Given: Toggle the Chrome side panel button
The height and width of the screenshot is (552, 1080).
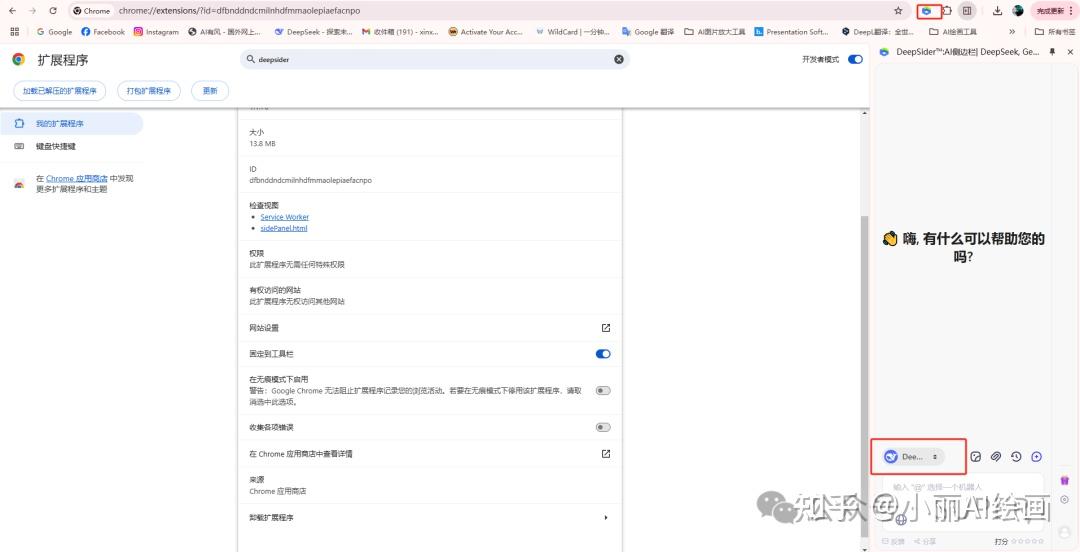Looking at the screenshot, I should (x=967, y=11).
